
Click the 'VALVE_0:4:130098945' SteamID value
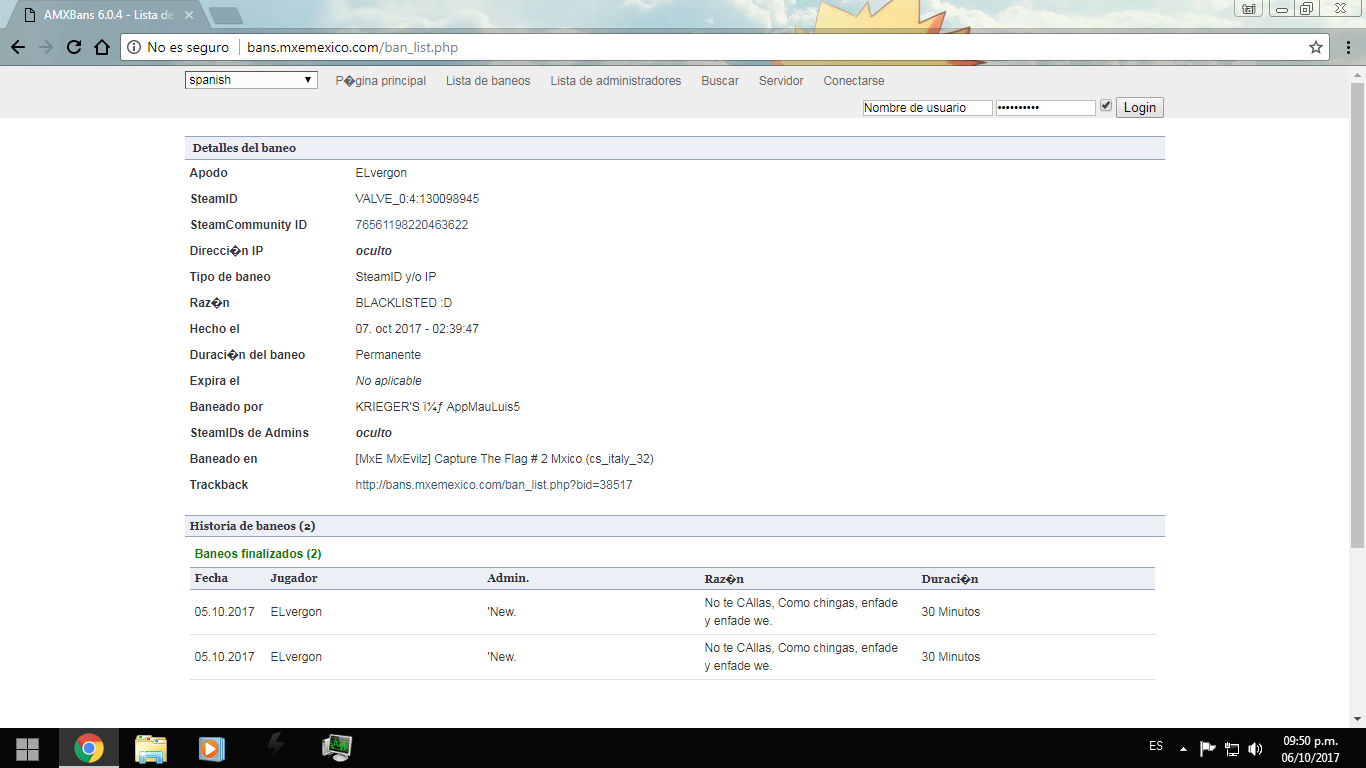(x=417, y=199)
